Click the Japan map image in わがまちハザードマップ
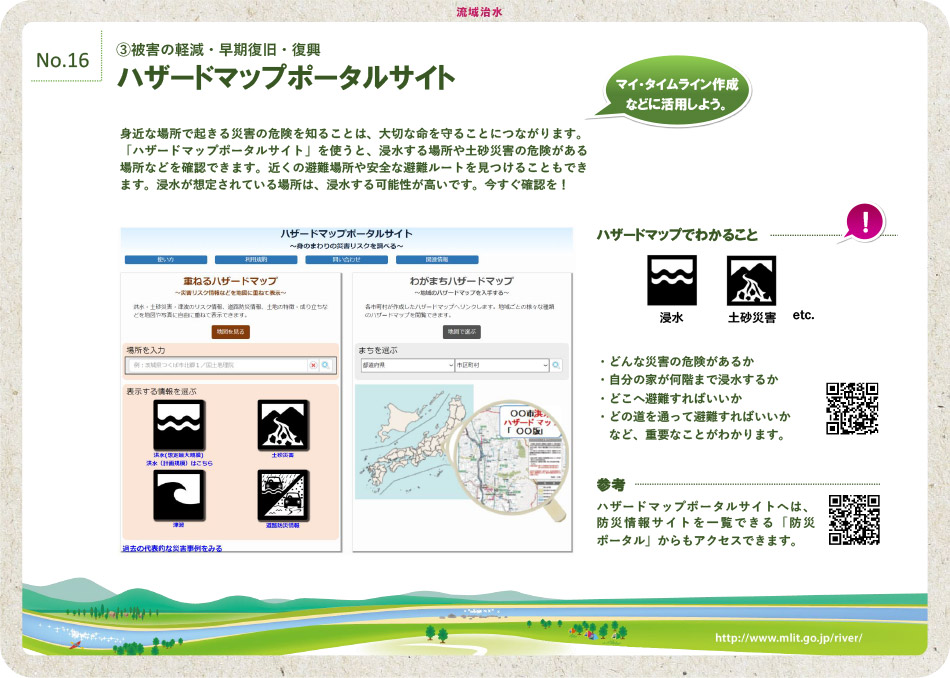This screenshot has height=678, width=950. [414, 442]
